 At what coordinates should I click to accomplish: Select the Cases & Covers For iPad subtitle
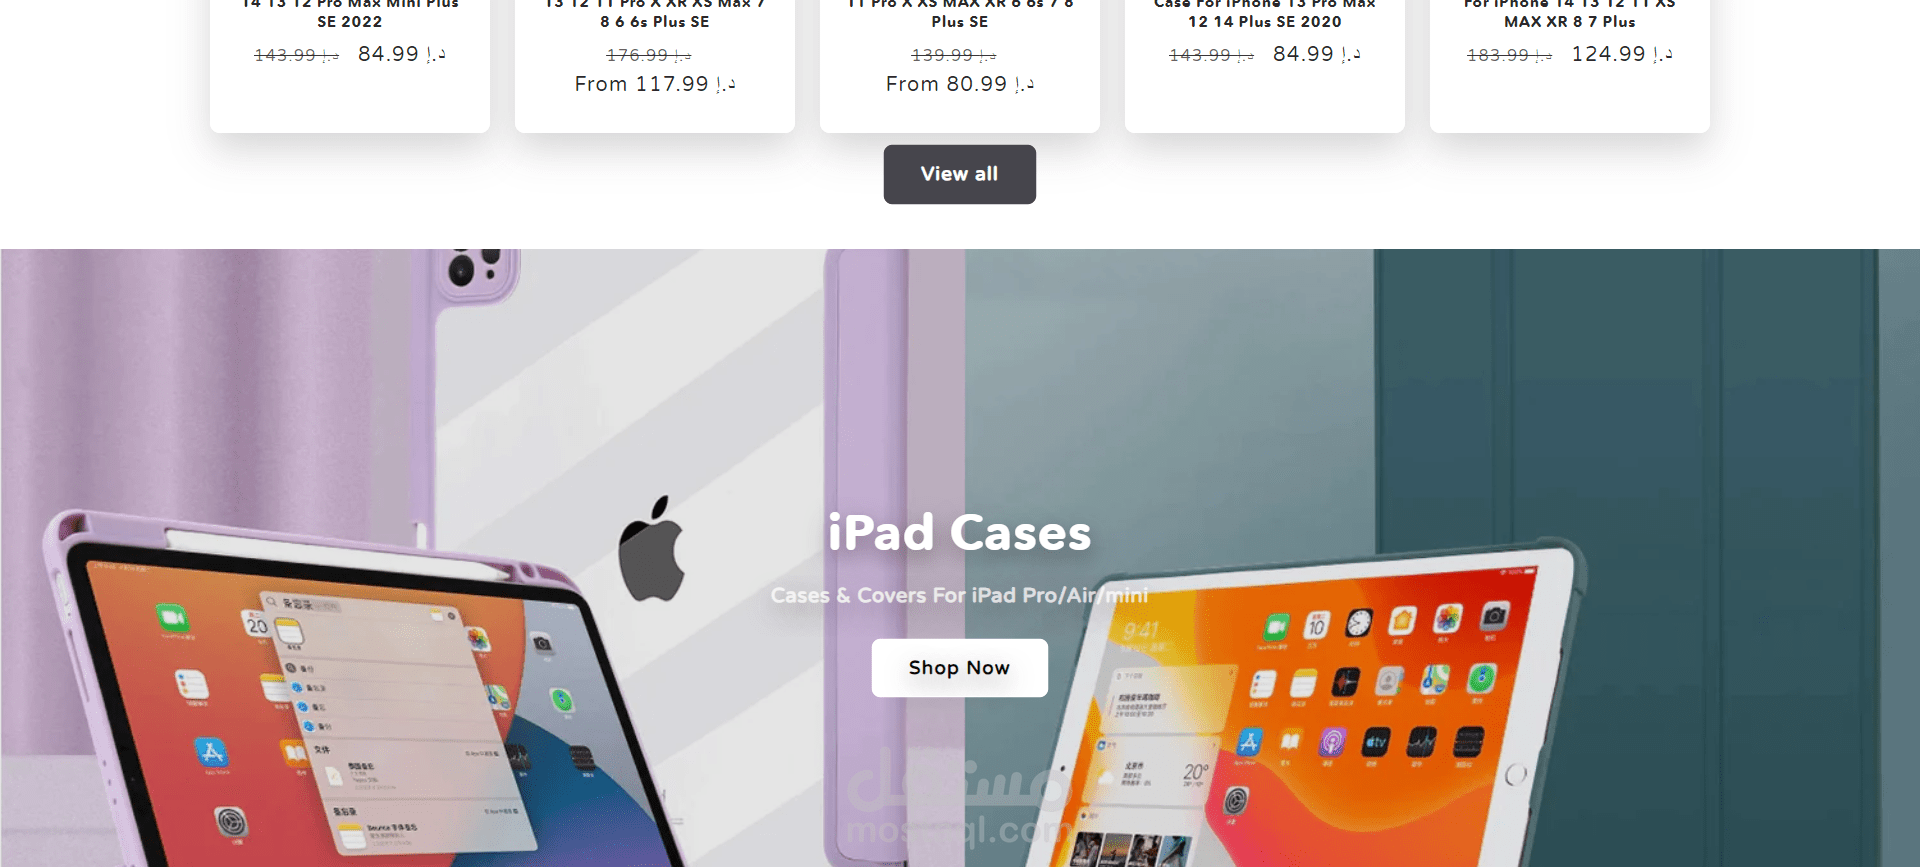(x=959, y=595)
